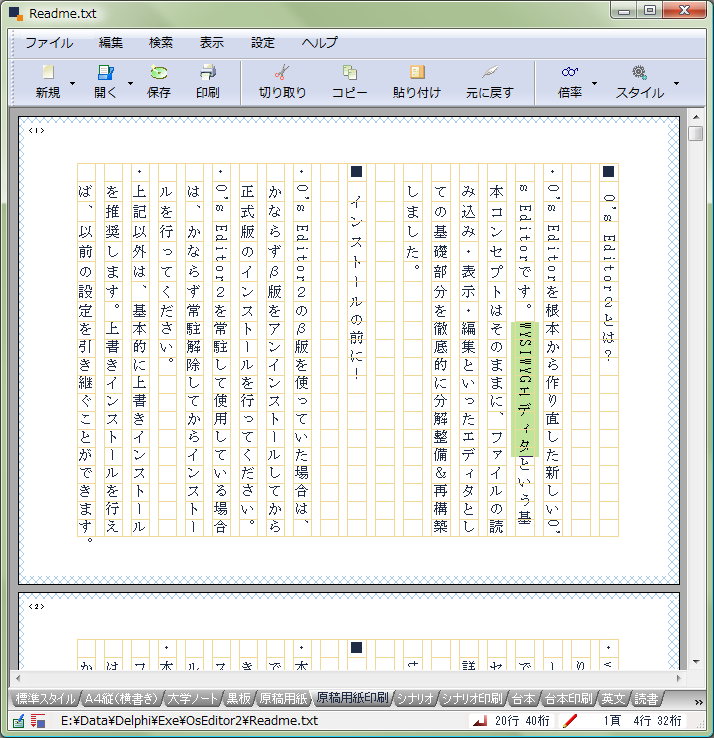Click the window resize grip at bottom right

700,724
